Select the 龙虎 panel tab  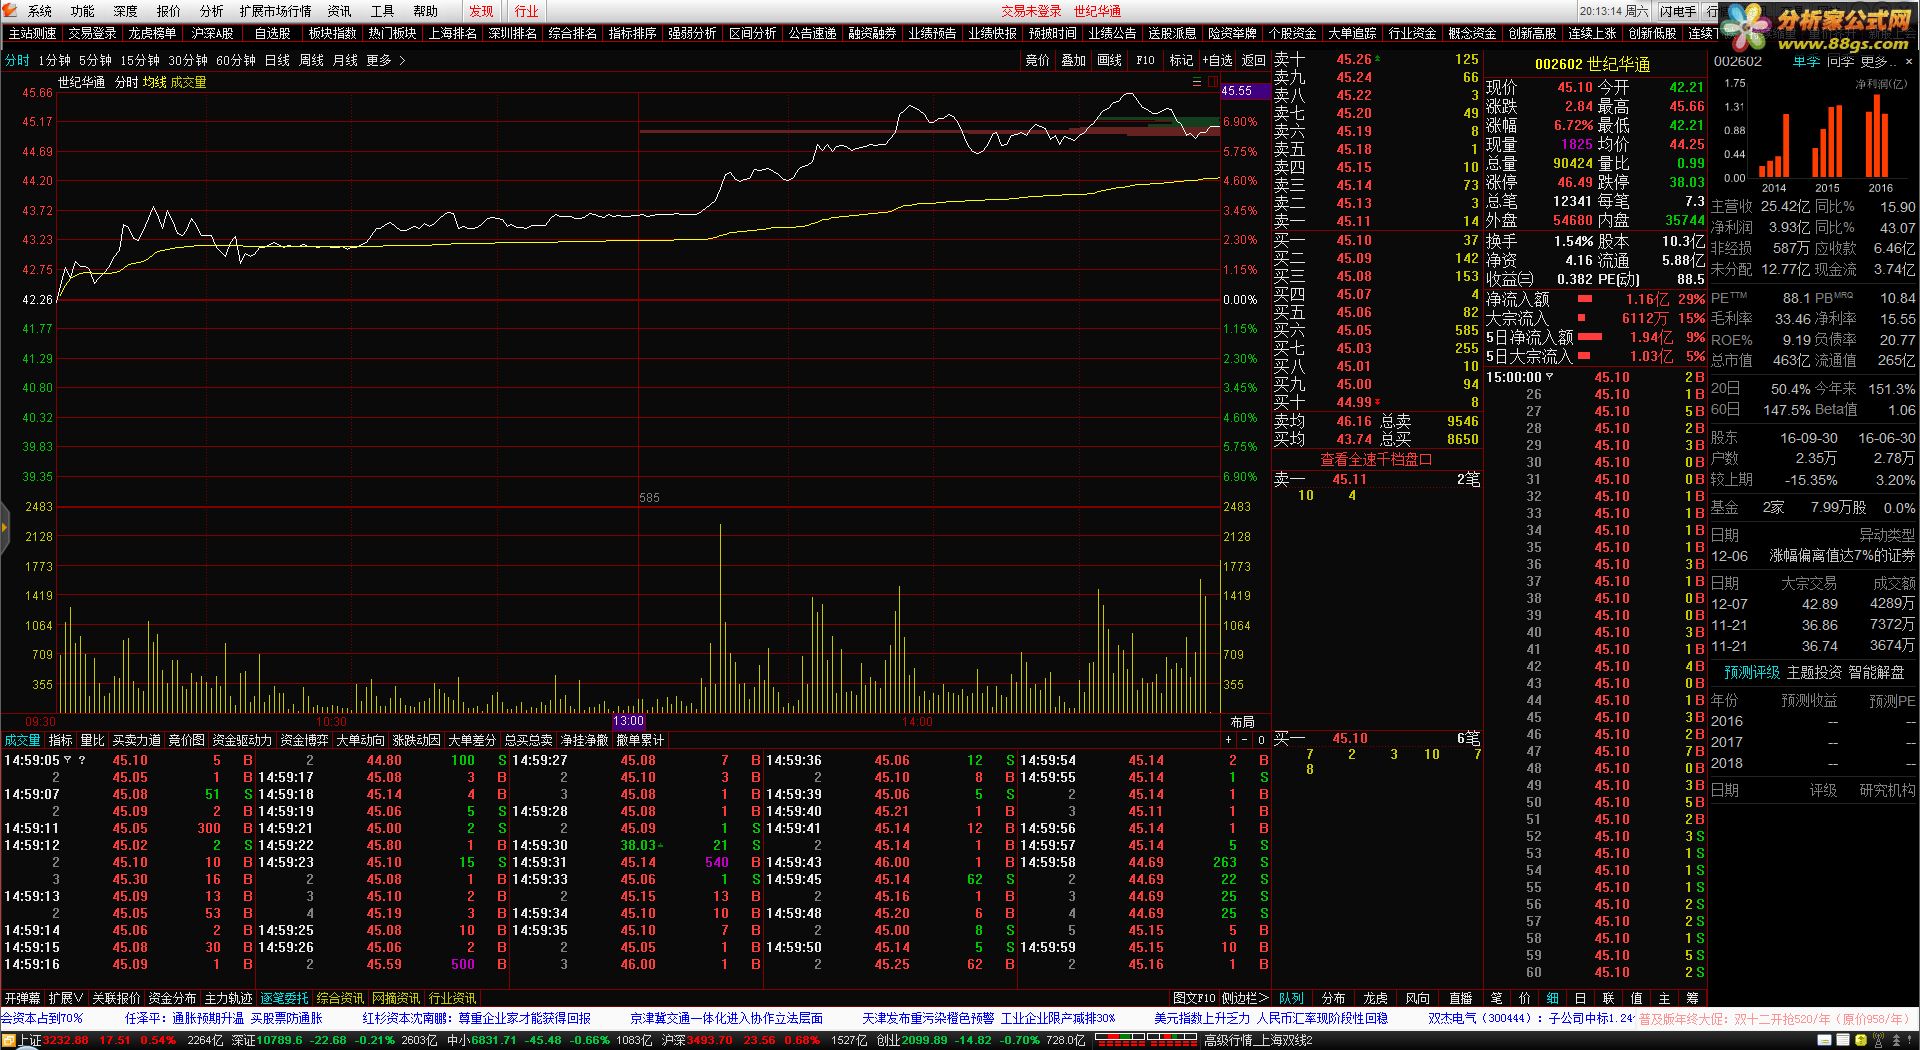(1375, 998)
